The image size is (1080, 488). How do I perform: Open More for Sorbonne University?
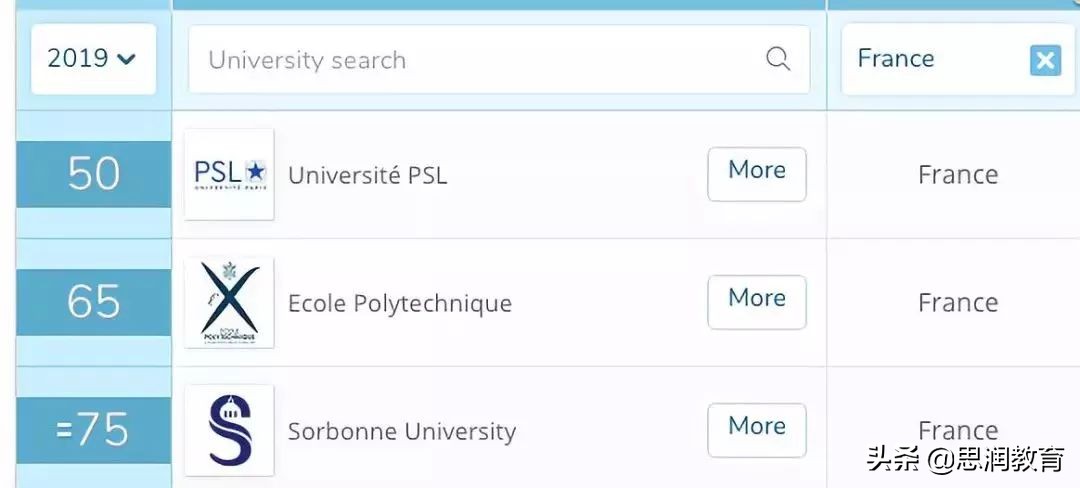(756, 429)
